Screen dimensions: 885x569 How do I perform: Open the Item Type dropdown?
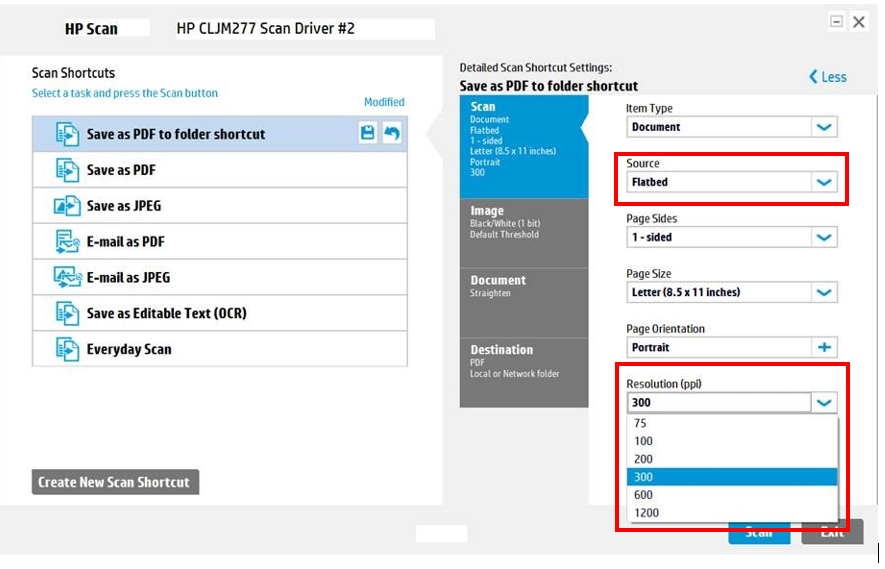coord(824,127)
